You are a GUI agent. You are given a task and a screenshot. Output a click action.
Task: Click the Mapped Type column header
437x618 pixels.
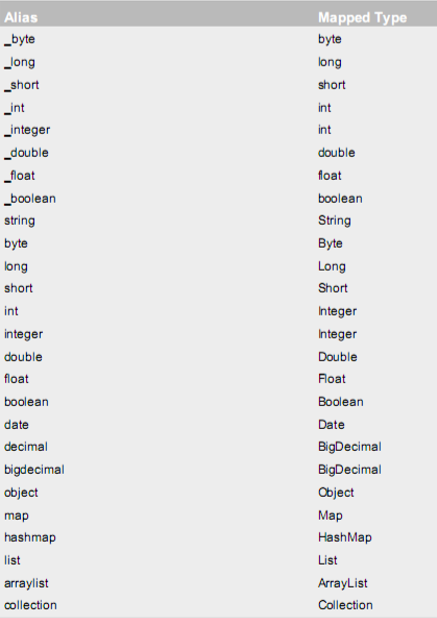(362, 17)
